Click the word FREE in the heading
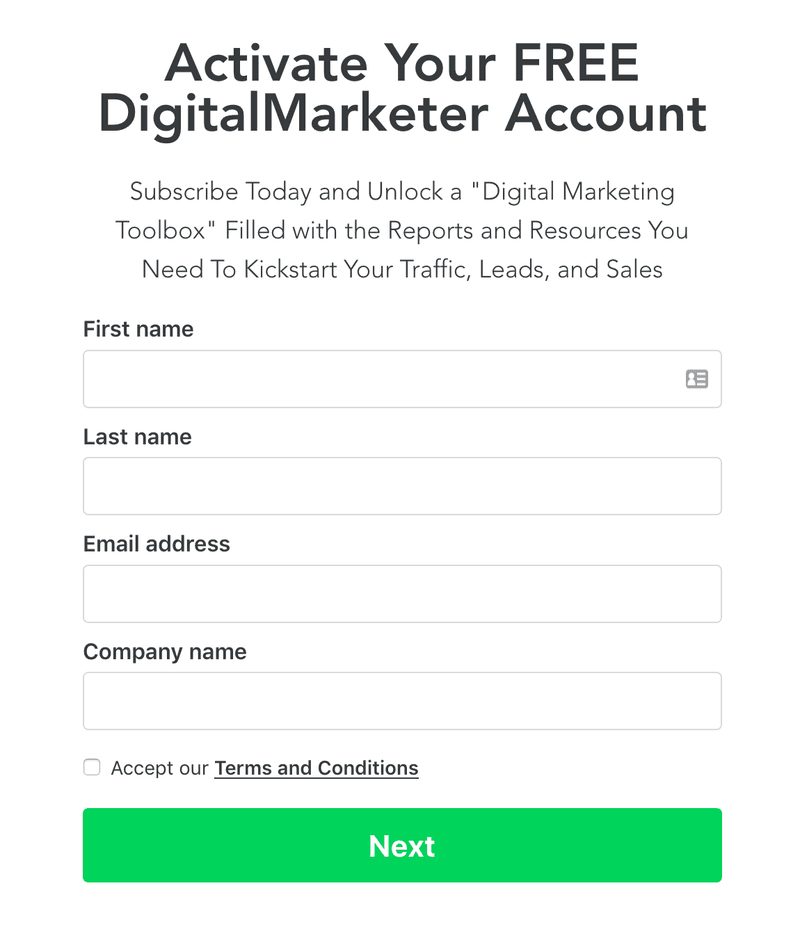Image resolution: width=800 pixels, height=936 pixels. coord(576,63)
